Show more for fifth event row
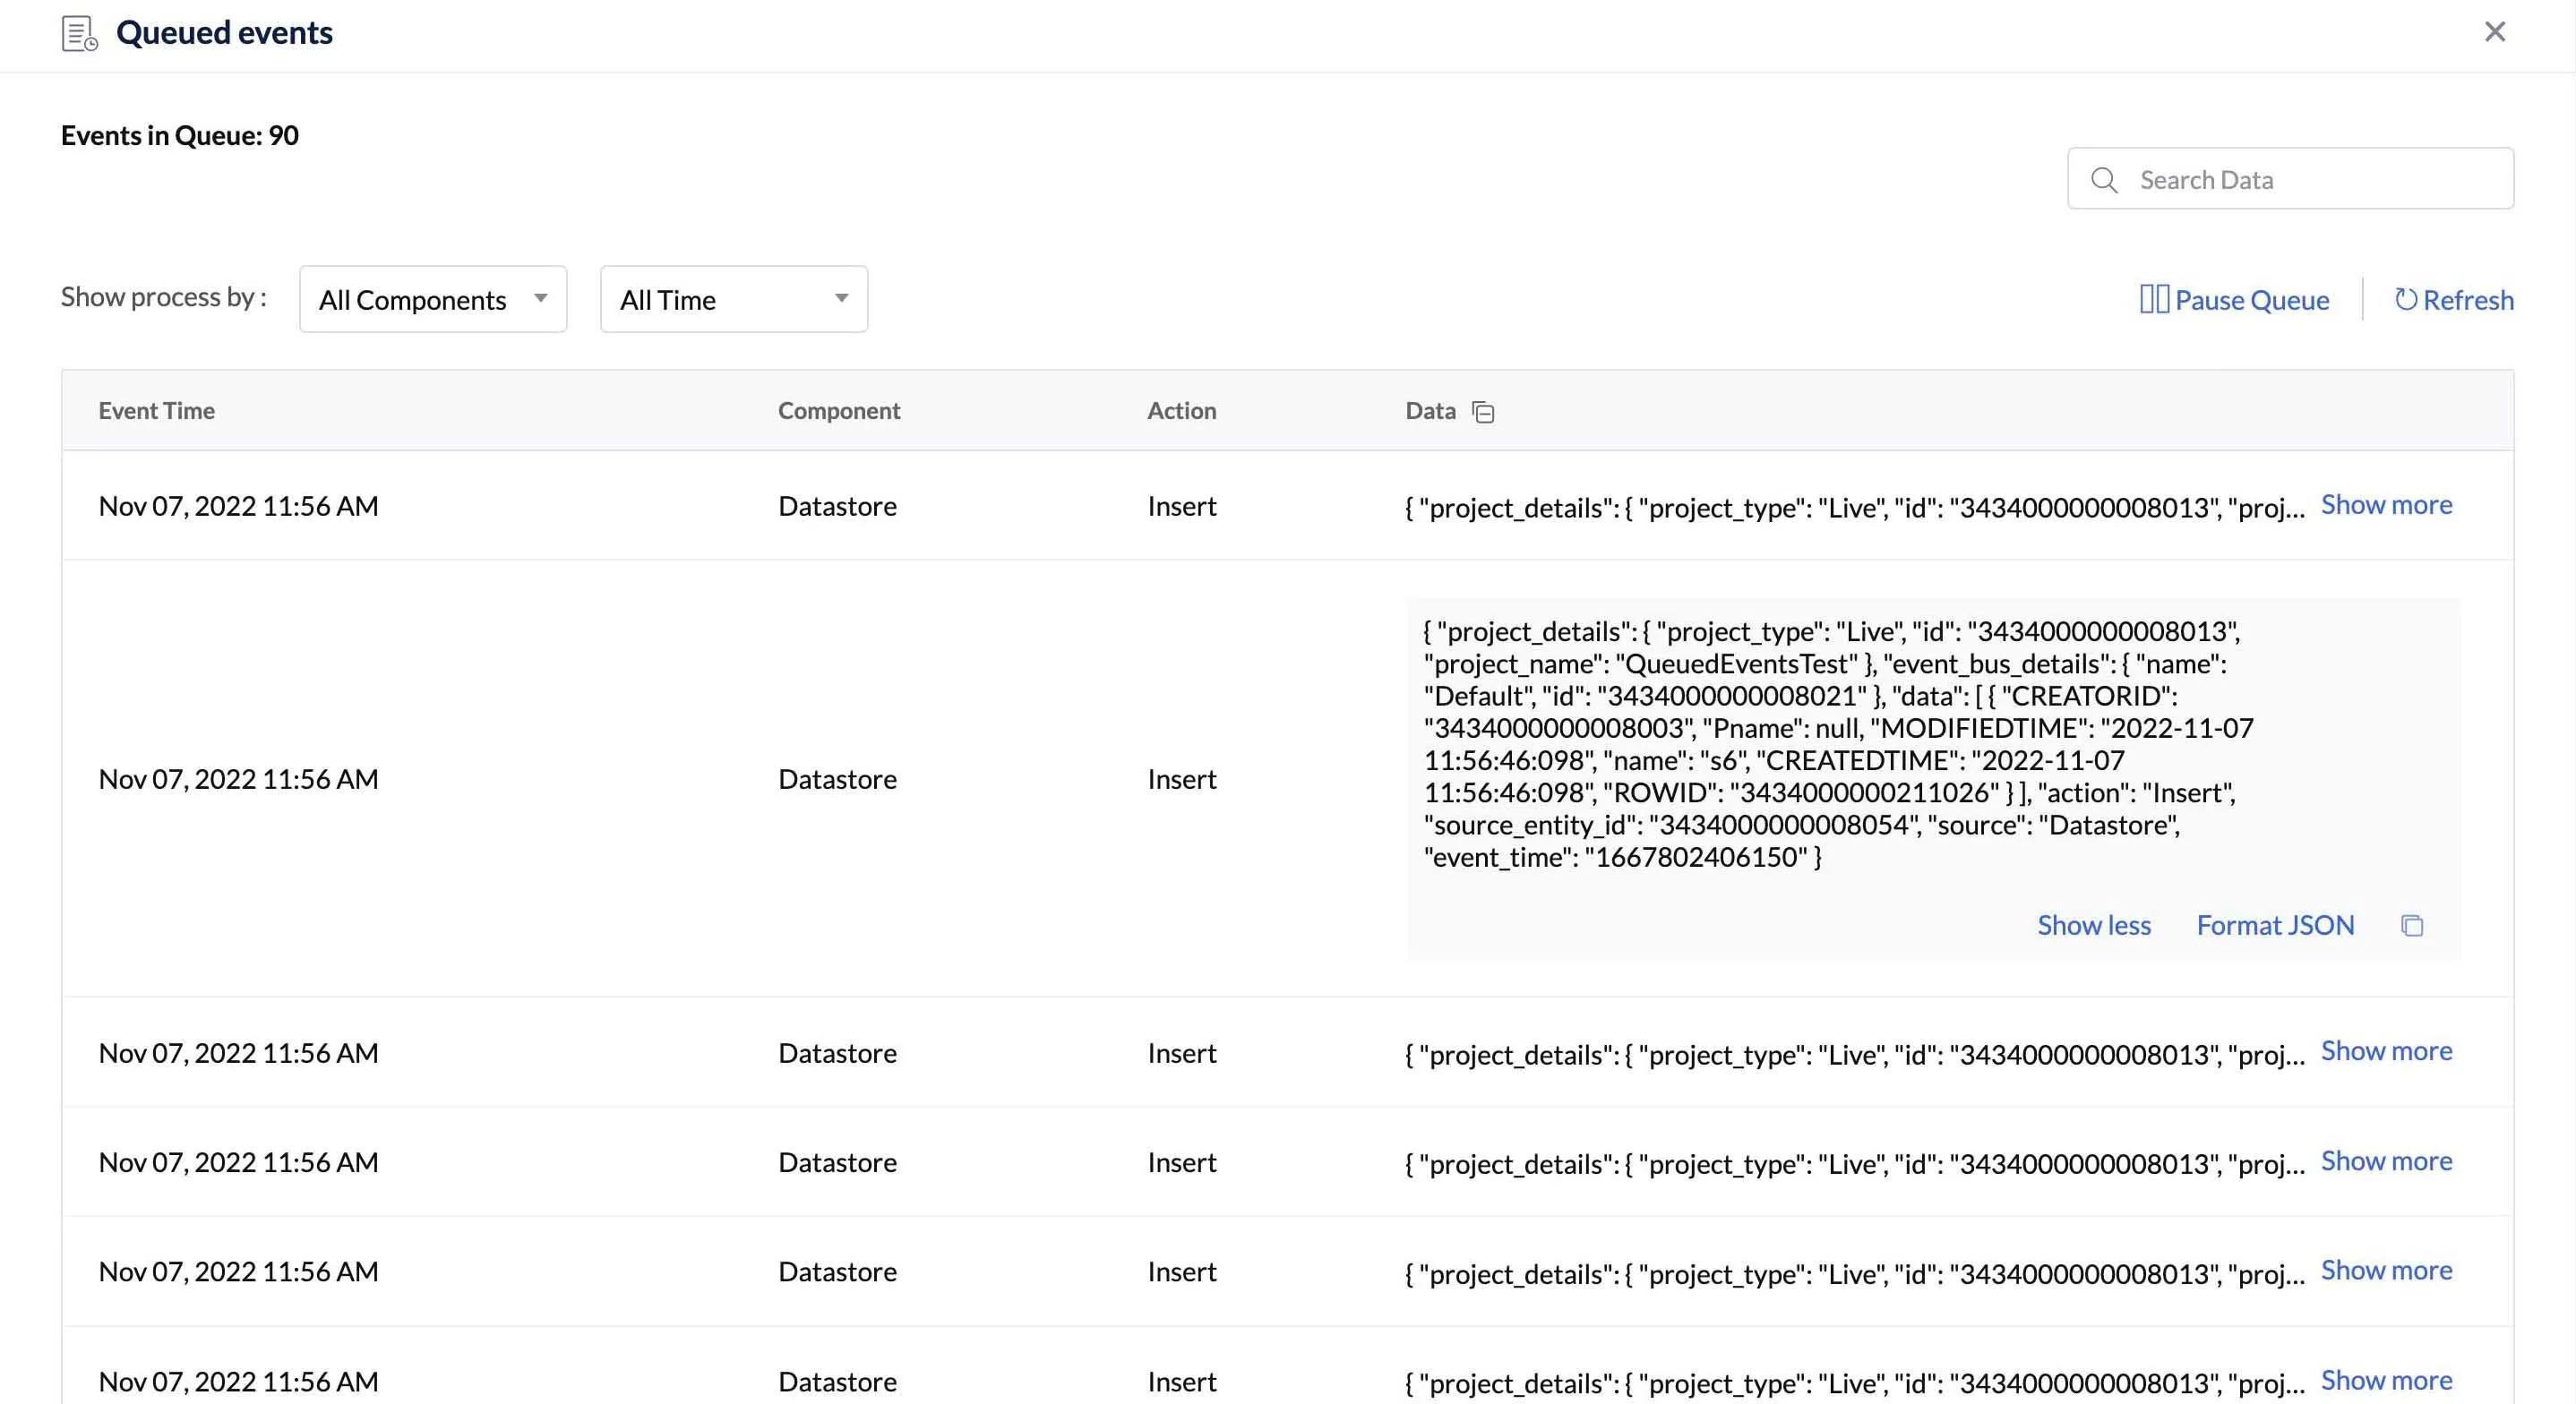 [2386, 1270]
